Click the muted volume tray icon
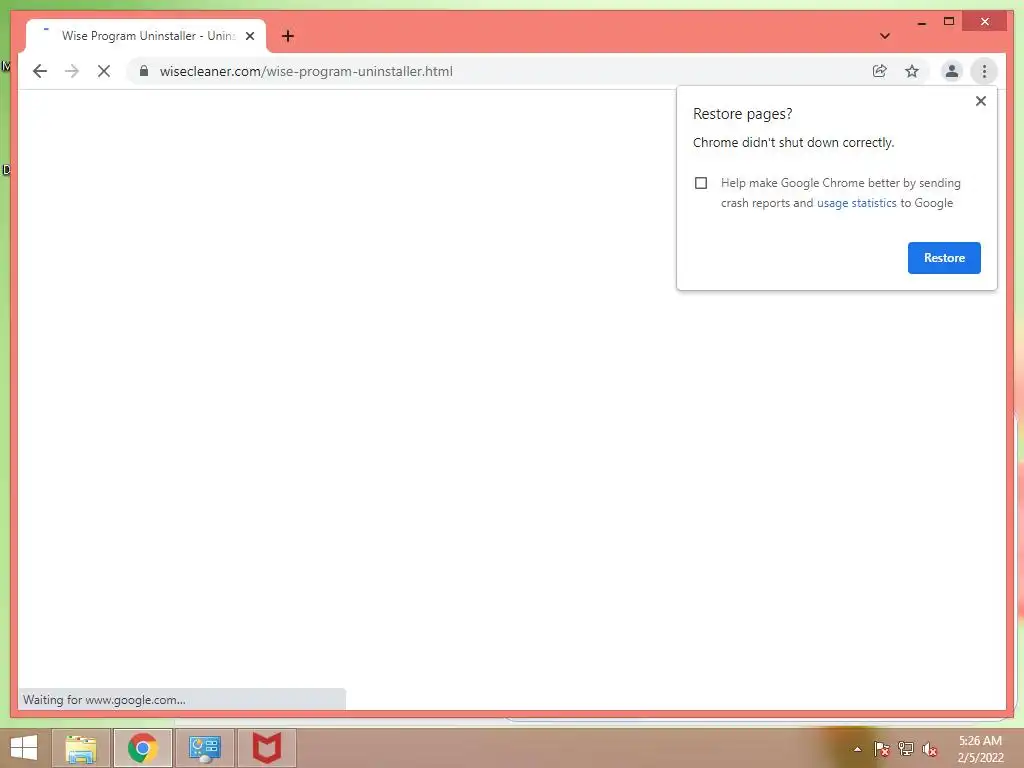Viewport: 1024px width, 768px height. tap(930, 749)
